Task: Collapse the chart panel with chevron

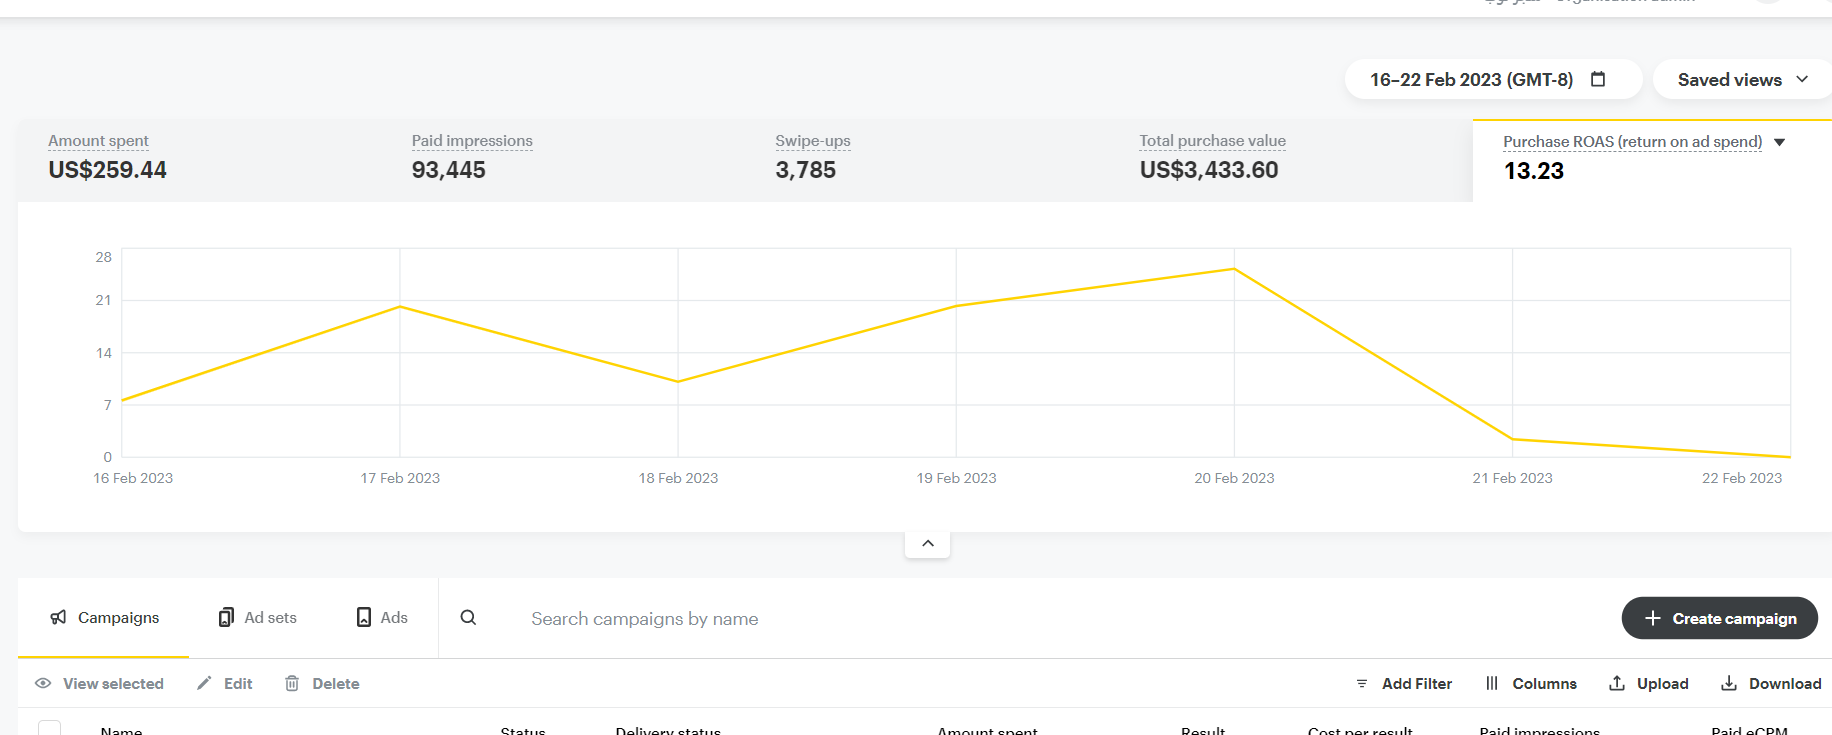Action: click(x=928, y=543)
